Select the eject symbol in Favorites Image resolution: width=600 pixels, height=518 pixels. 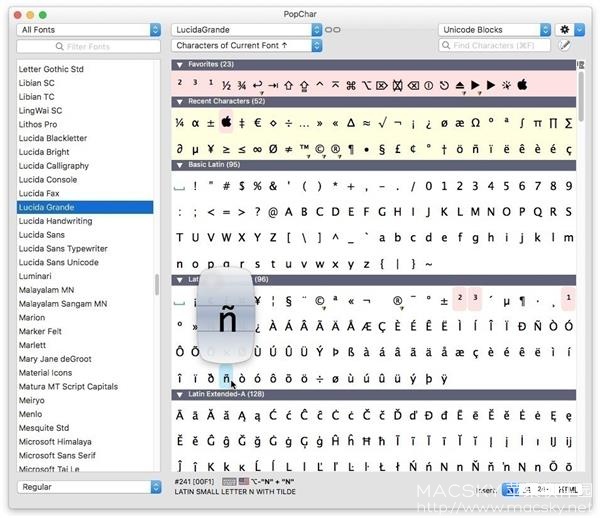click(x=460, y=86)
